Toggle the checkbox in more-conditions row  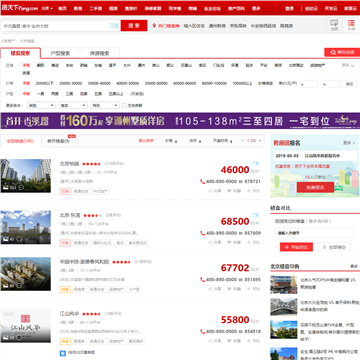point(124,105)
